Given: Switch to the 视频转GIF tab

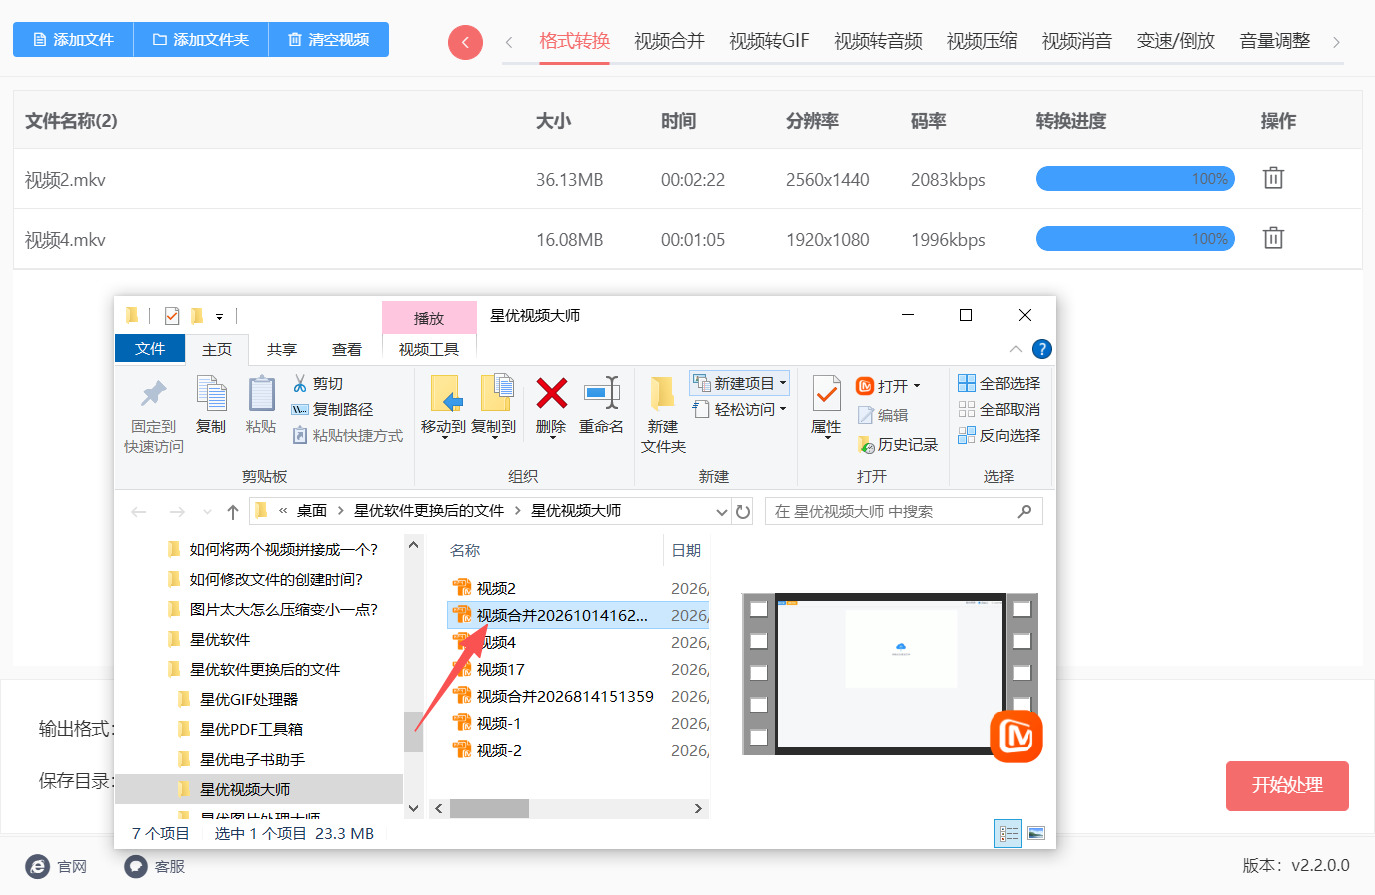Looking at the screenshot, I should tap(769, 41).
